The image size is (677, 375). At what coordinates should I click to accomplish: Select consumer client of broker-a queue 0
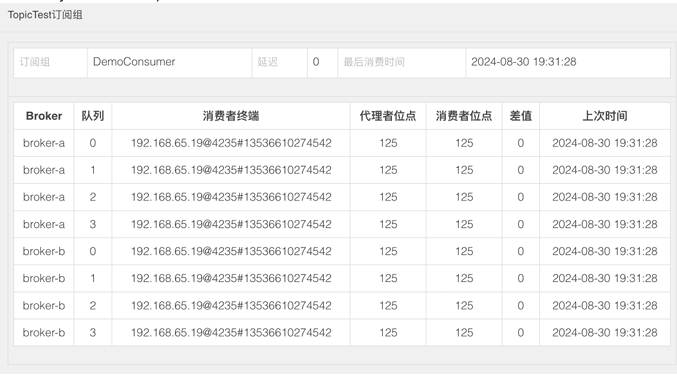[x=231, y=143]
